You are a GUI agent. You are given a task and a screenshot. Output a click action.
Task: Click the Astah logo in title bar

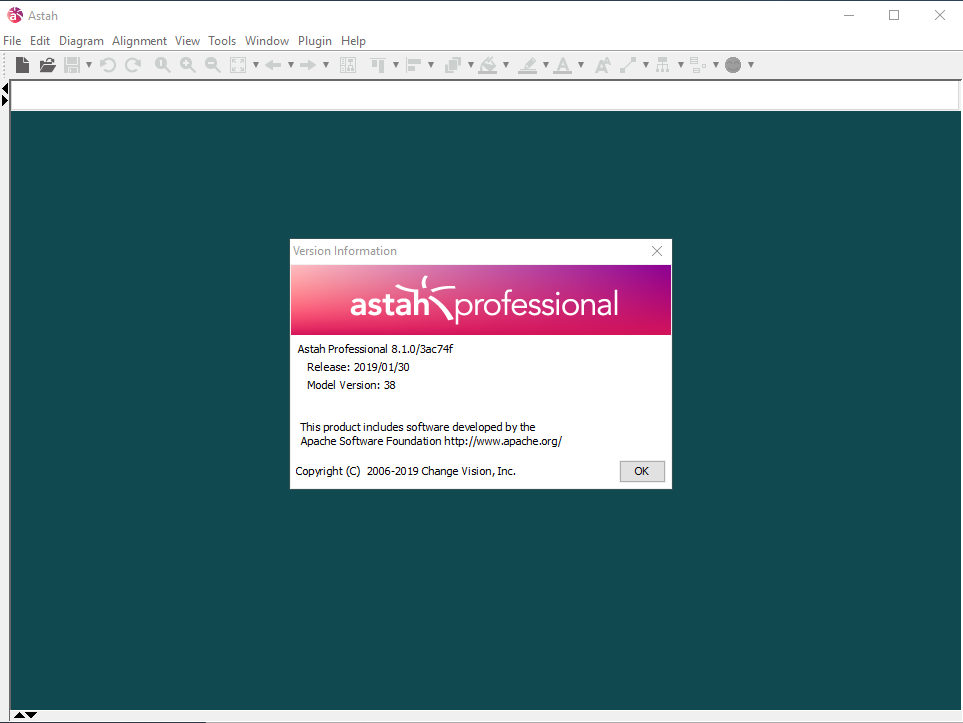coord(15,15)
